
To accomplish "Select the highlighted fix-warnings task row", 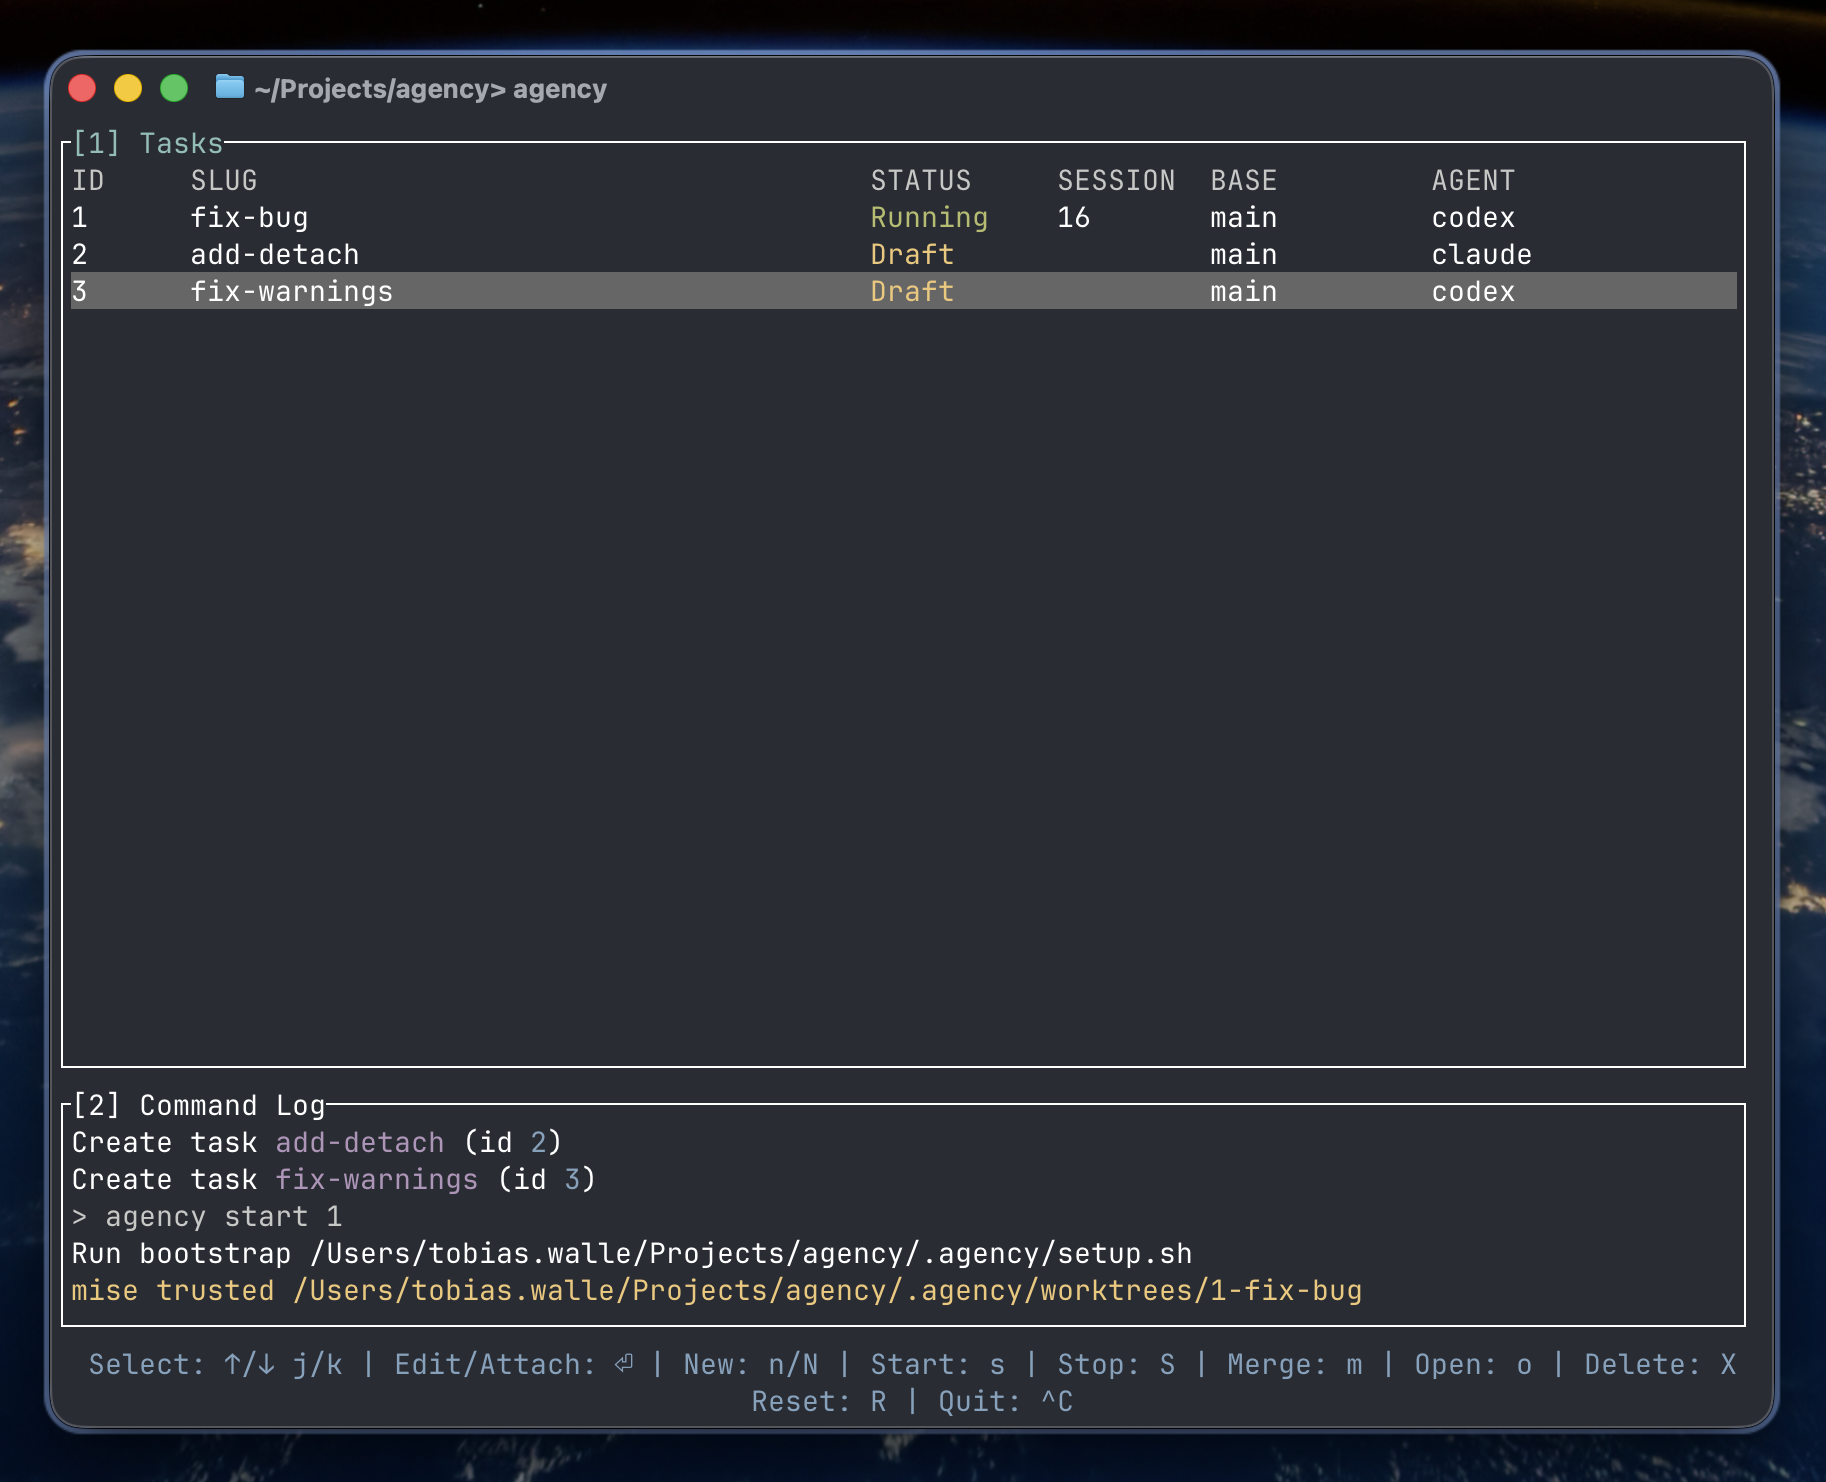I will pyautogui.click(x=903, y=292).
